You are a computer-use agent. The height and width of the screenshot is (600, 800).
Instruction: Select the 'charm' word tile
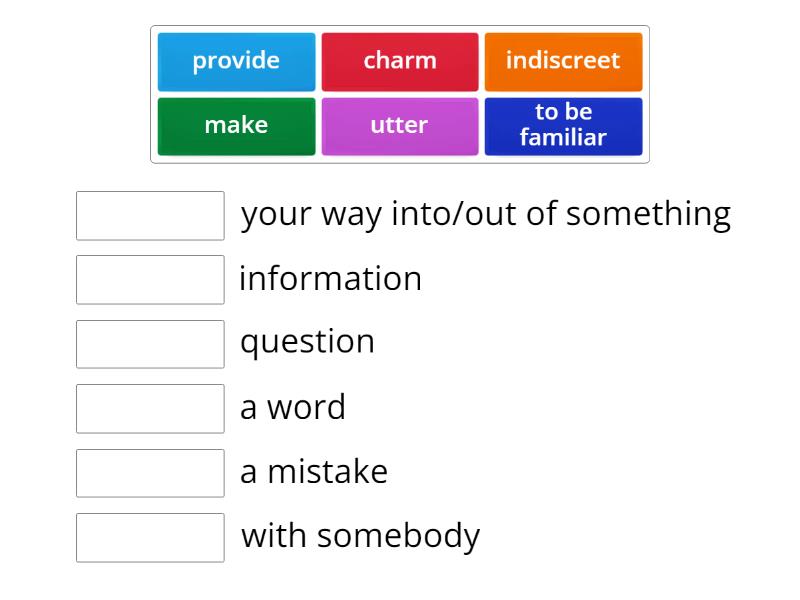click(x=400, y=61)
